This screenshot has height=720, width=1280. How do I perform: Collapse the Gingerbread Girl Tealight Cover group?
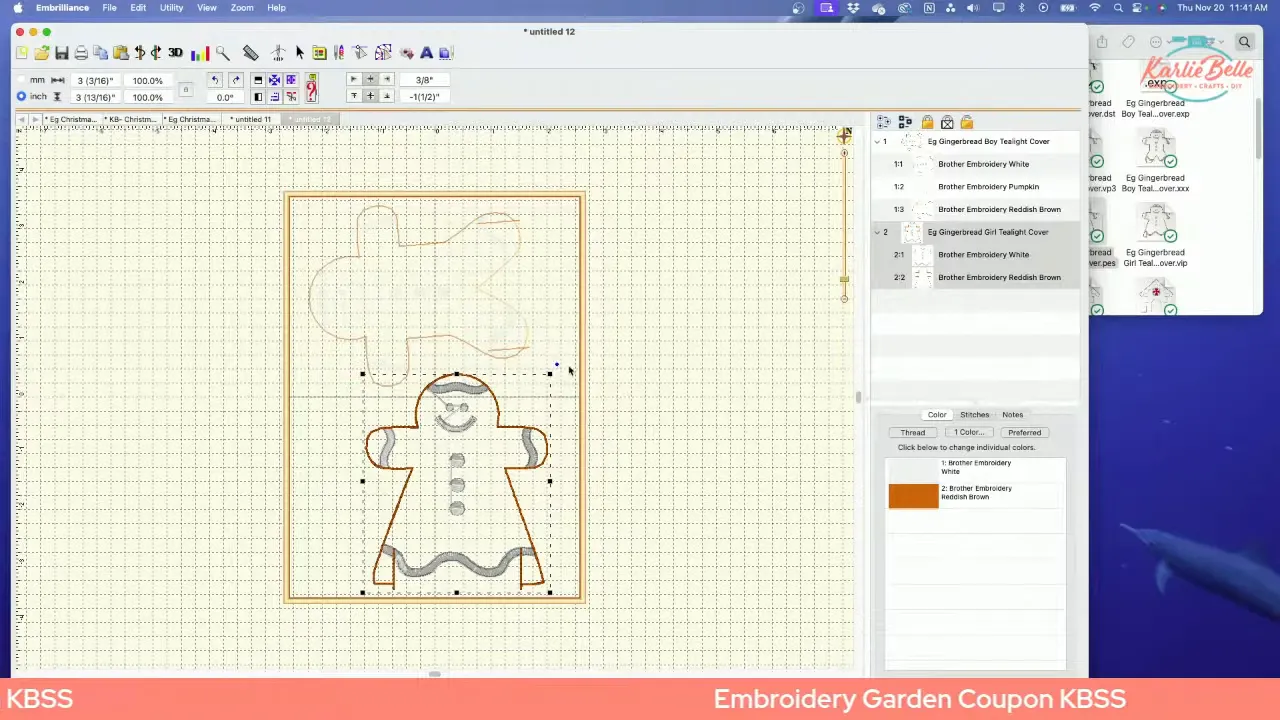pos(877,232)
